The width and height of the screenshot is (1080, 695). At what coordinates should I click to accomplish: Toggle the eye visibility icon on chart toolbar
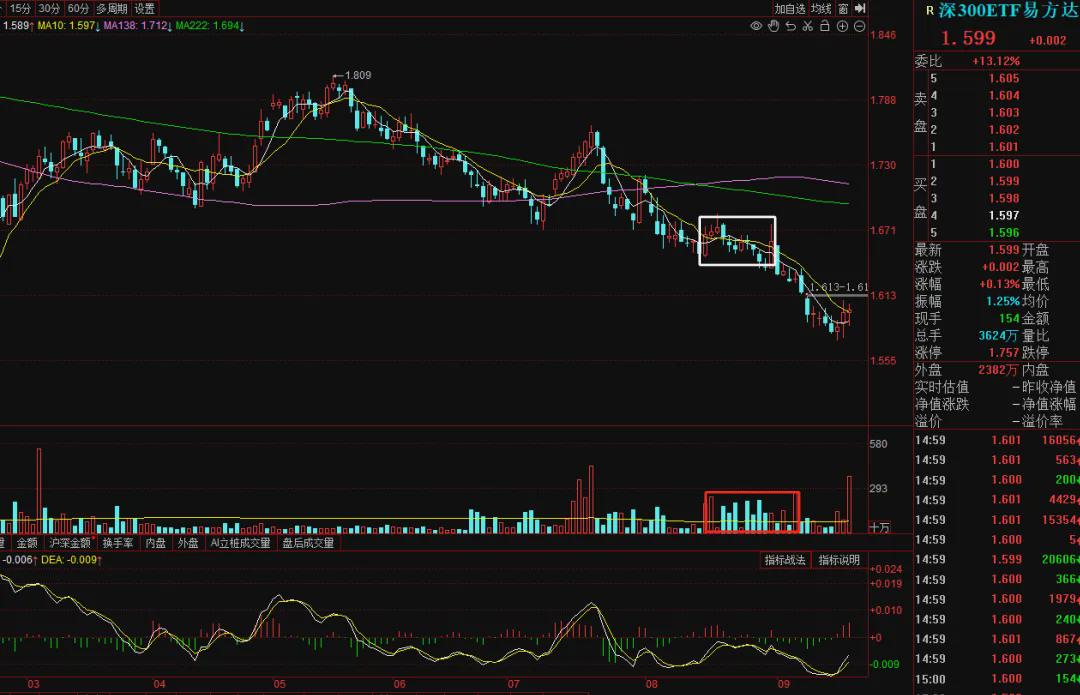tap(756, 26)
